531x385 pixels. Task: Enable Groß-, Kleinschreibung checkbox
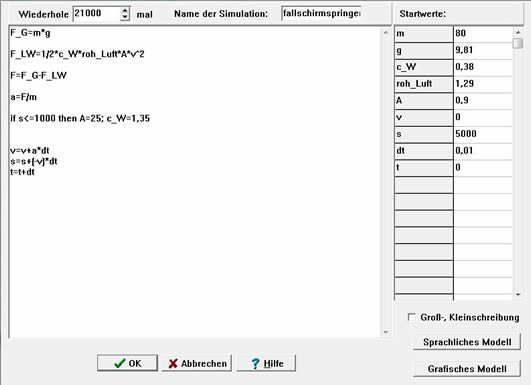pos(411,317)
